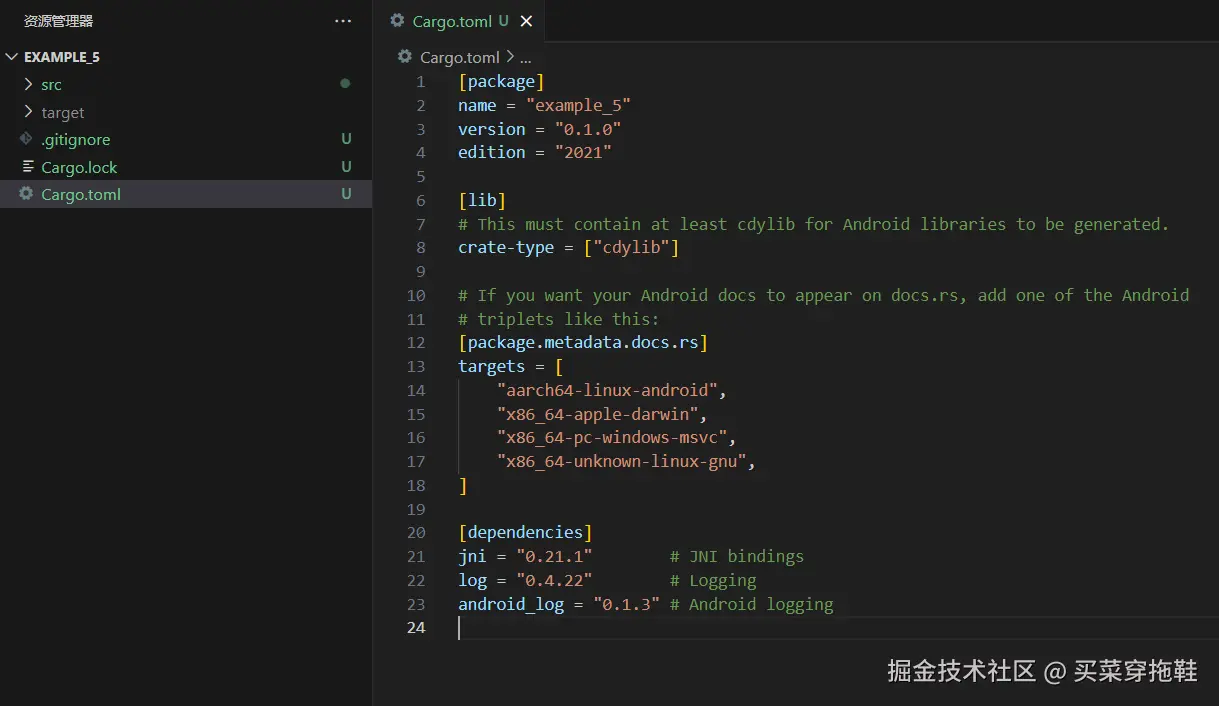Viewport: 1219px width, 706px height.
Task: Switch to the Cargo.toml editor tab
Action: point(453,21)
